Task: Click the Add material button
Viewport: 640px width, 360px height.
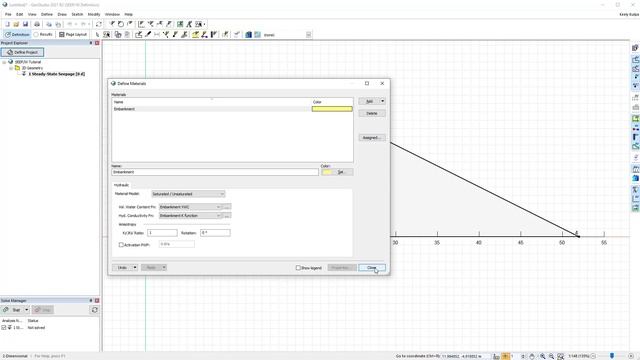Action: pos(369,101)
